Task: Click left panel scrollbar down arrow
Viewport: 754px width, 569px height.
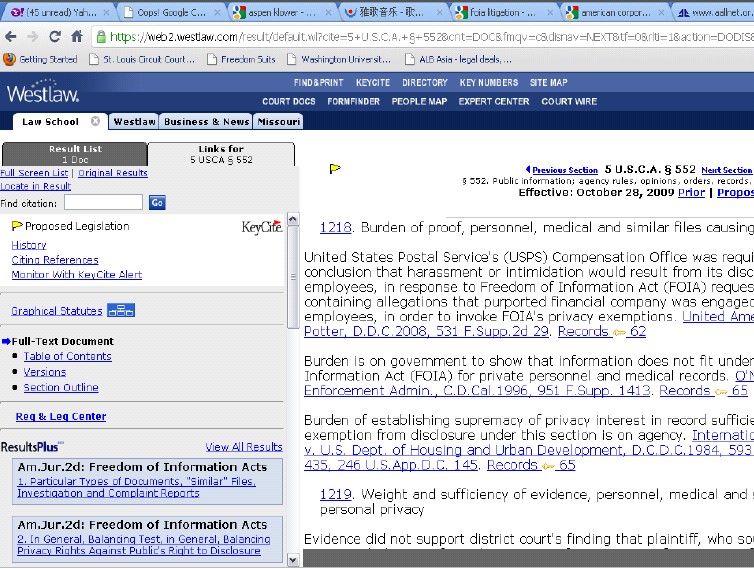Action: point(292,560)
